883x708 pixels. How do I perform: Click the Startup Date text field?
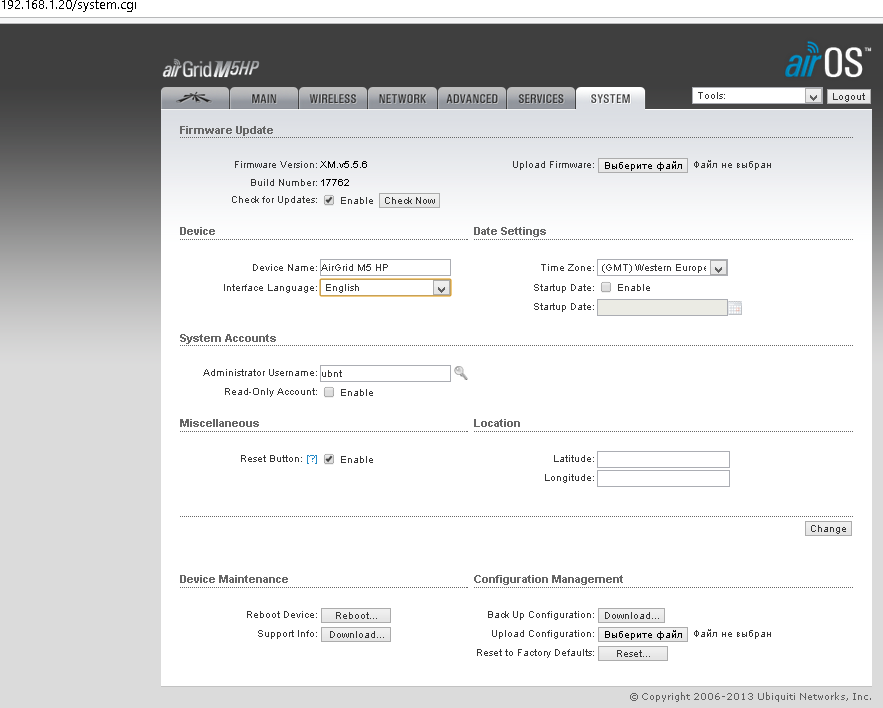(x=662, y=308)
